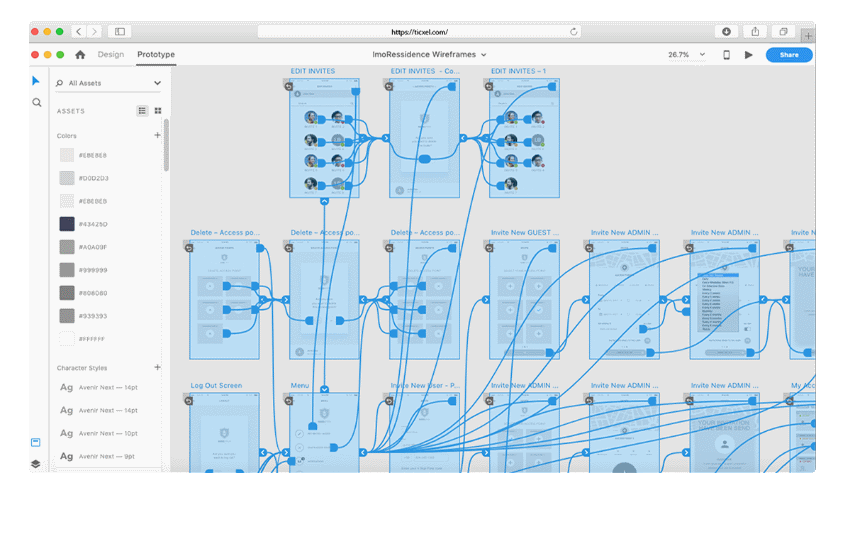Click the Share button
Image resolution: width=858 pixels, height=535 pixels.
point(789,55)
